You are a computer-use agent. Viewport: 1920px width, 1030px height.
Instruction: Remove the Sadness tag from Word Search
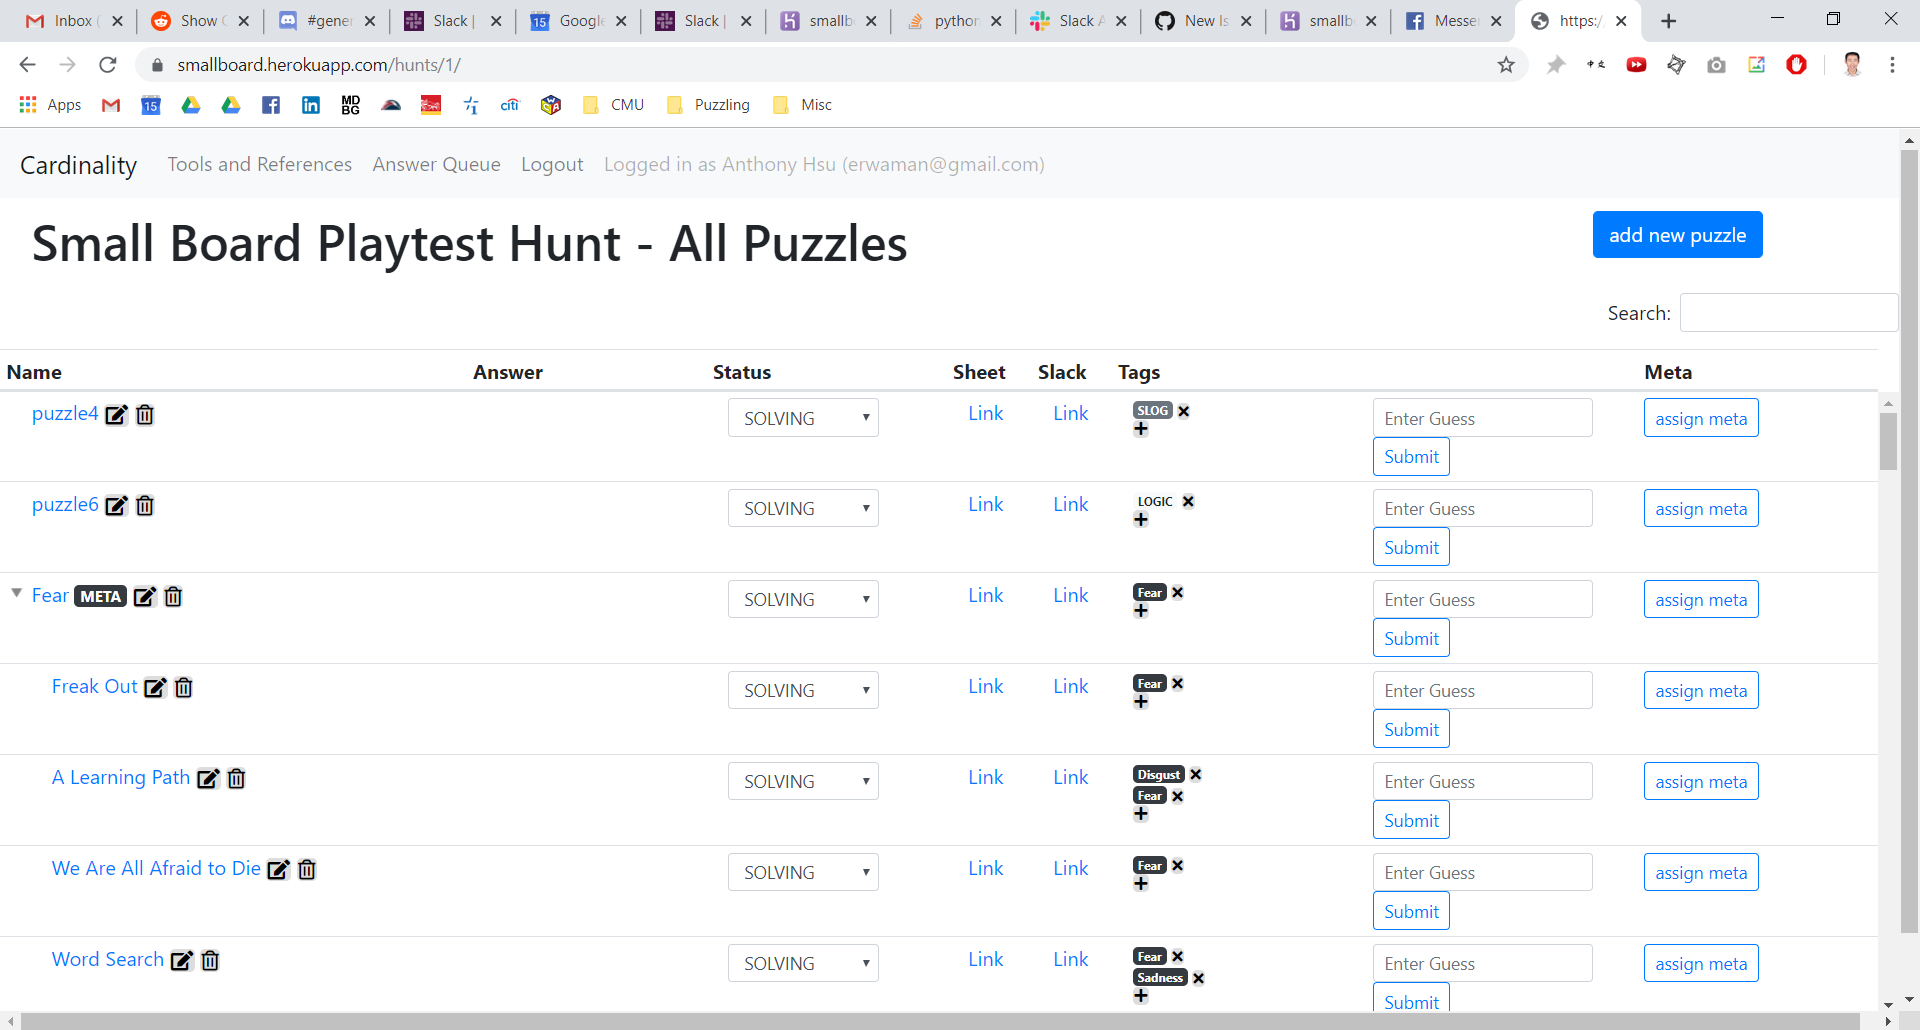click(x=1198, y=977)
